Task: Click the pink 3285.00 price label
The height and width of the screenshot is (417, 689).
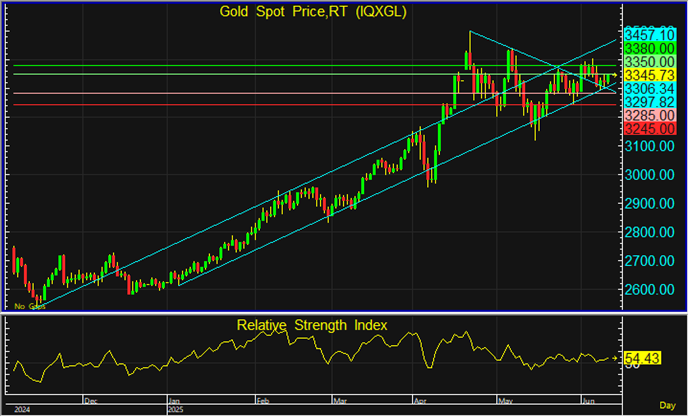Action: click(x=649, y=116)
